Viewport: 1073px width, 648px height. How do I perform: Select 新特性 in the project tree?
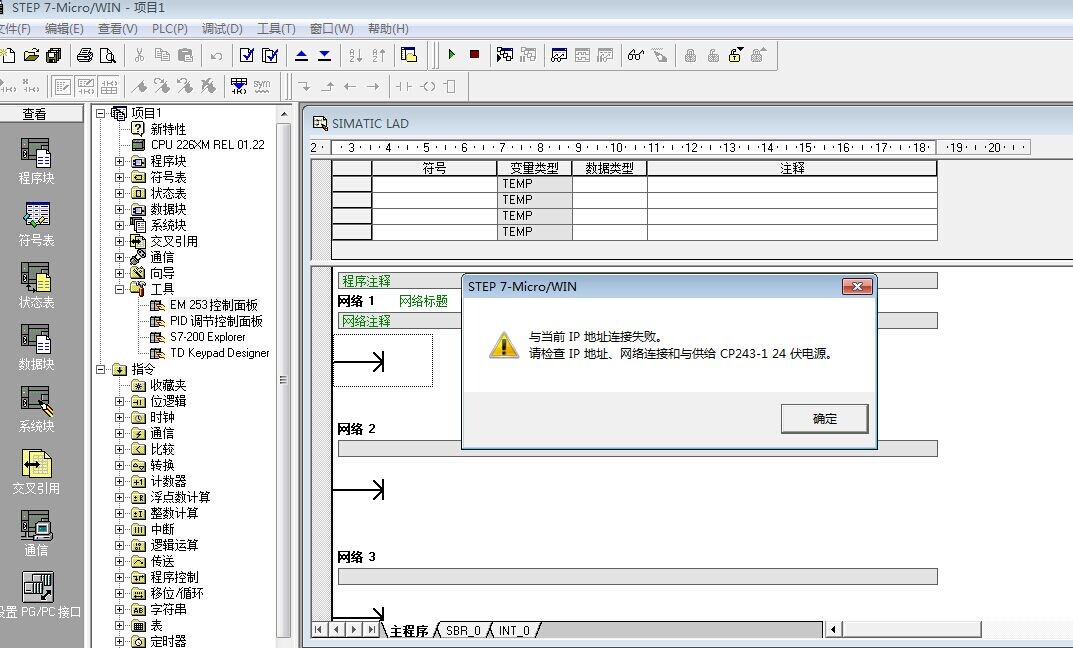click(168, 129)
